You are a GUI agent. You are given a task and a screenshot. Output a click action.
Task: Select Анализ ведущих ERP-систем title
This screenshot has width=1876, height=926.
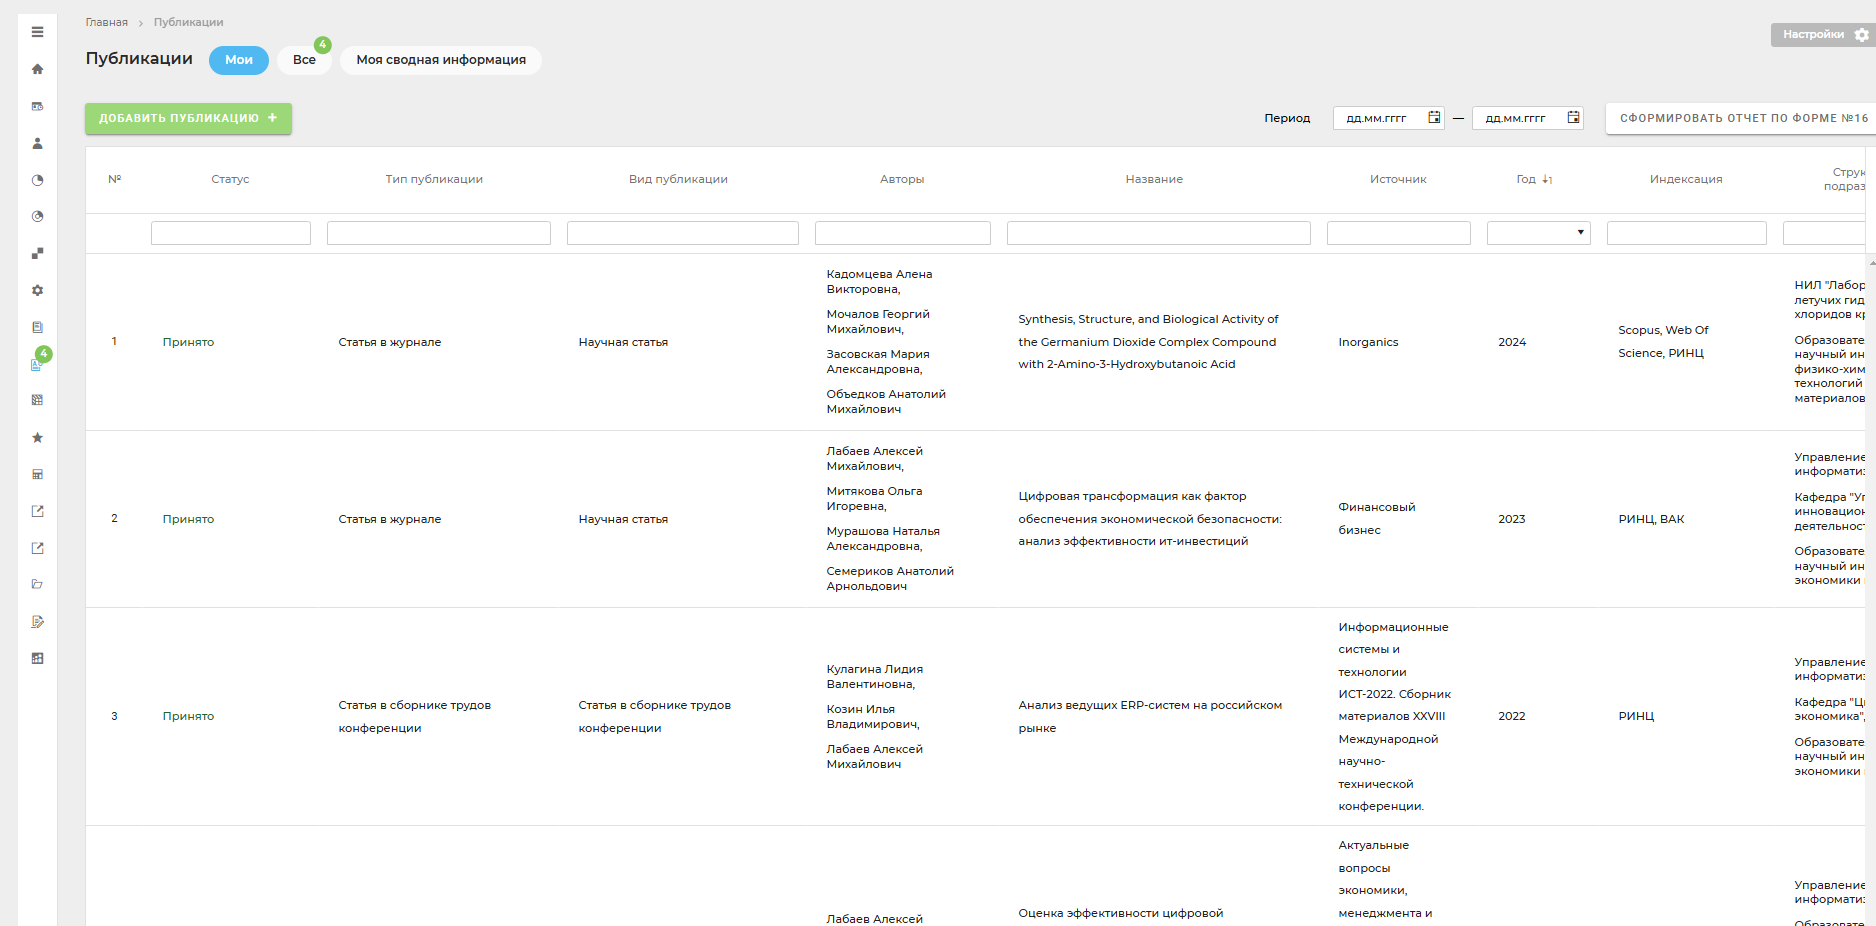1150,716
